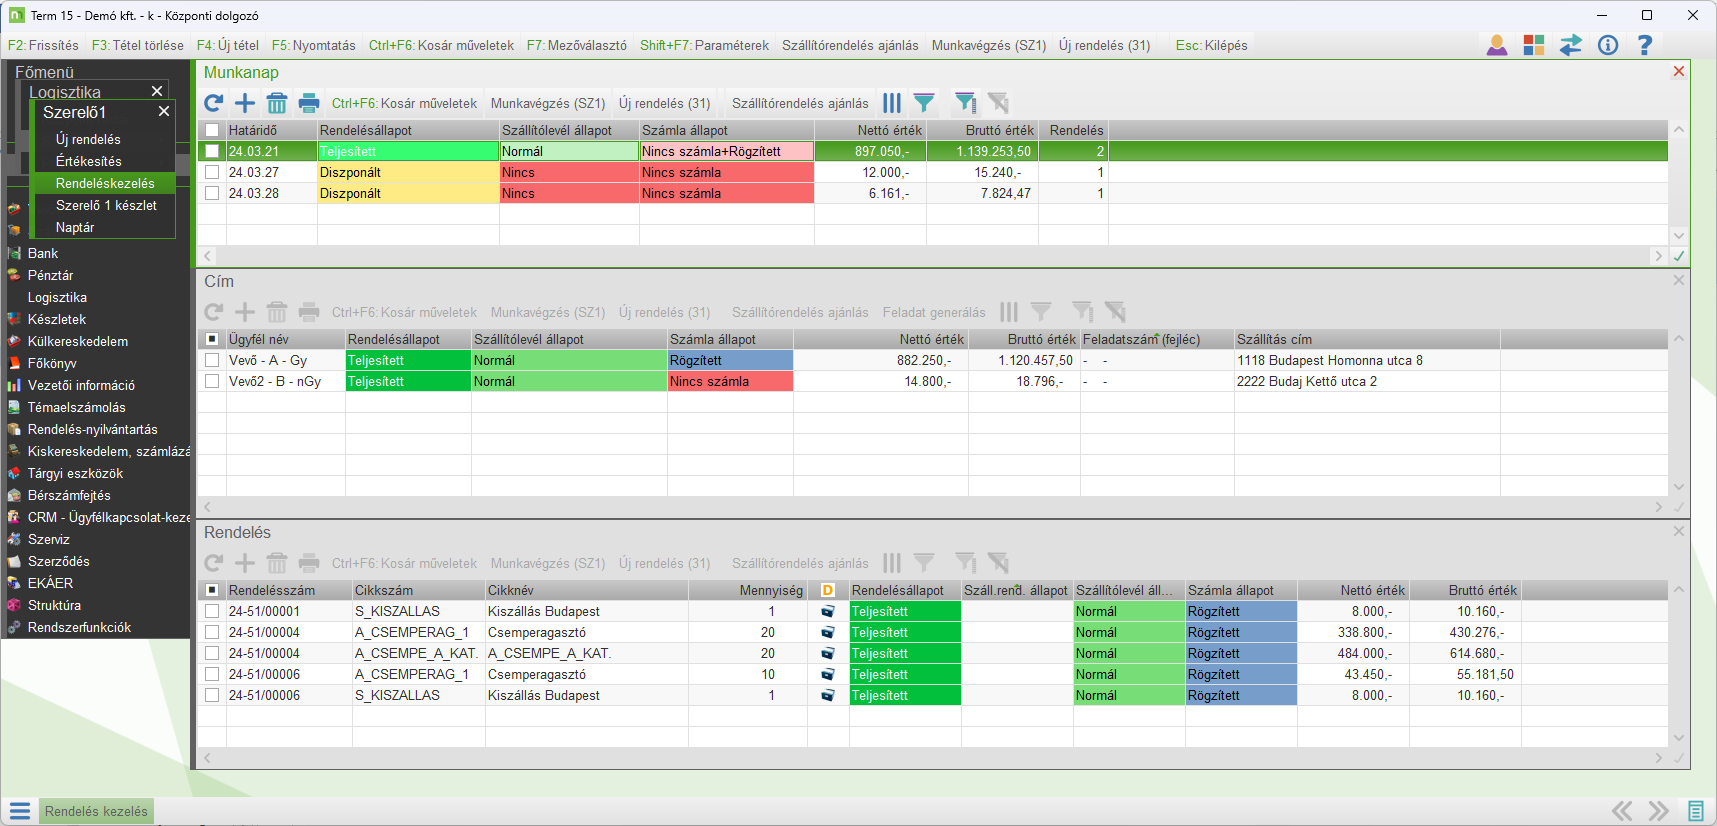Click F2: Frissítés in the top menu bar
This screenshot has height=826, width=1717.
tap(43, 45)
